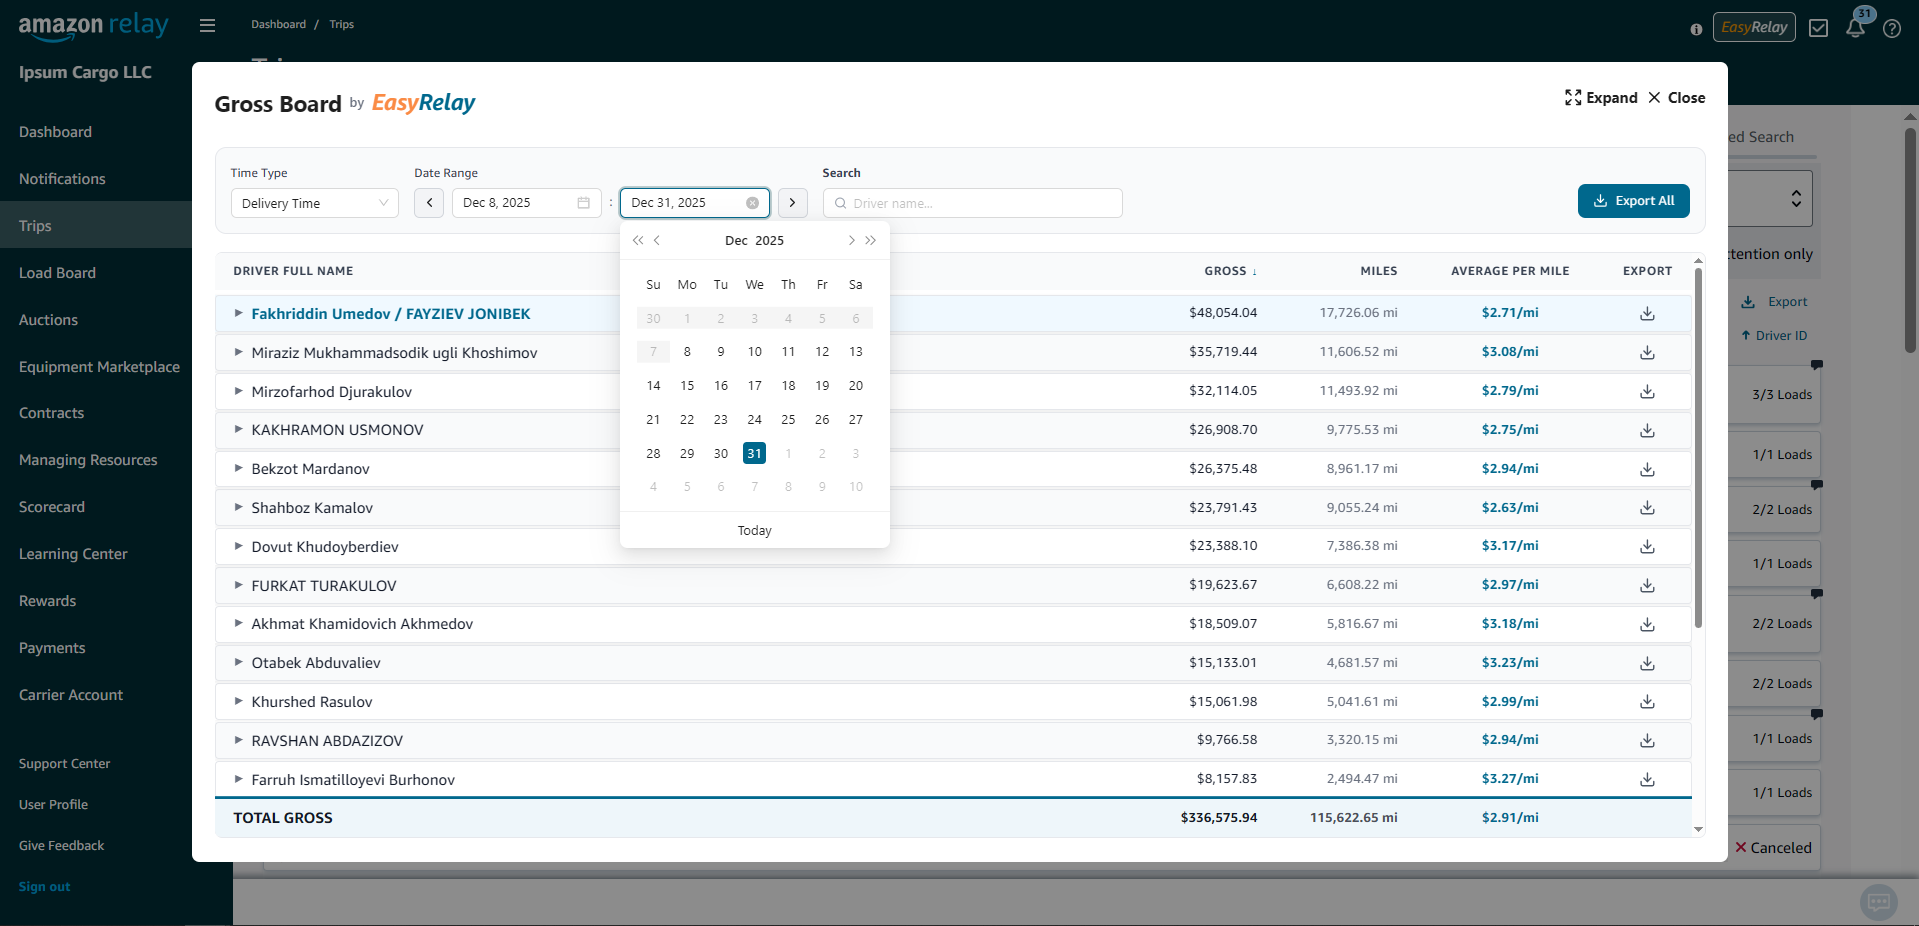Shift date range backward with left arrow
The image size is (1919, 926).
(429, 203)
